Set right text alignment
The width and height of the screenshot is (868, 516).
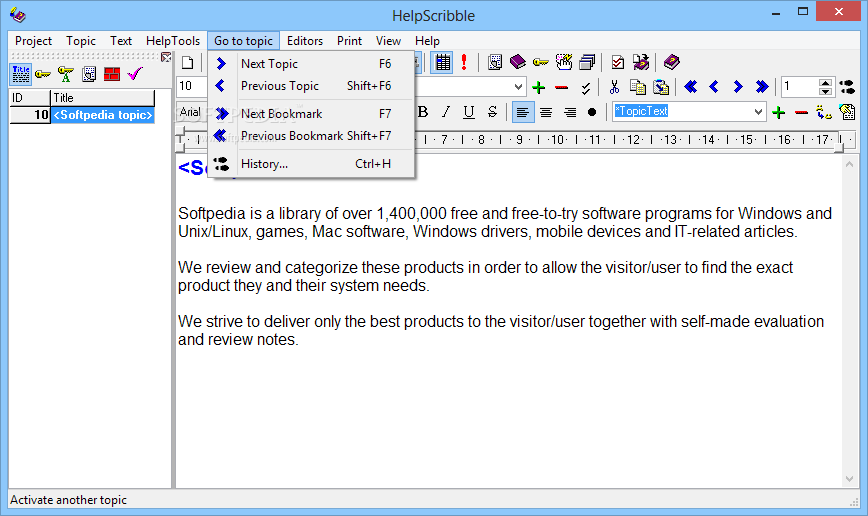(570, 112)
